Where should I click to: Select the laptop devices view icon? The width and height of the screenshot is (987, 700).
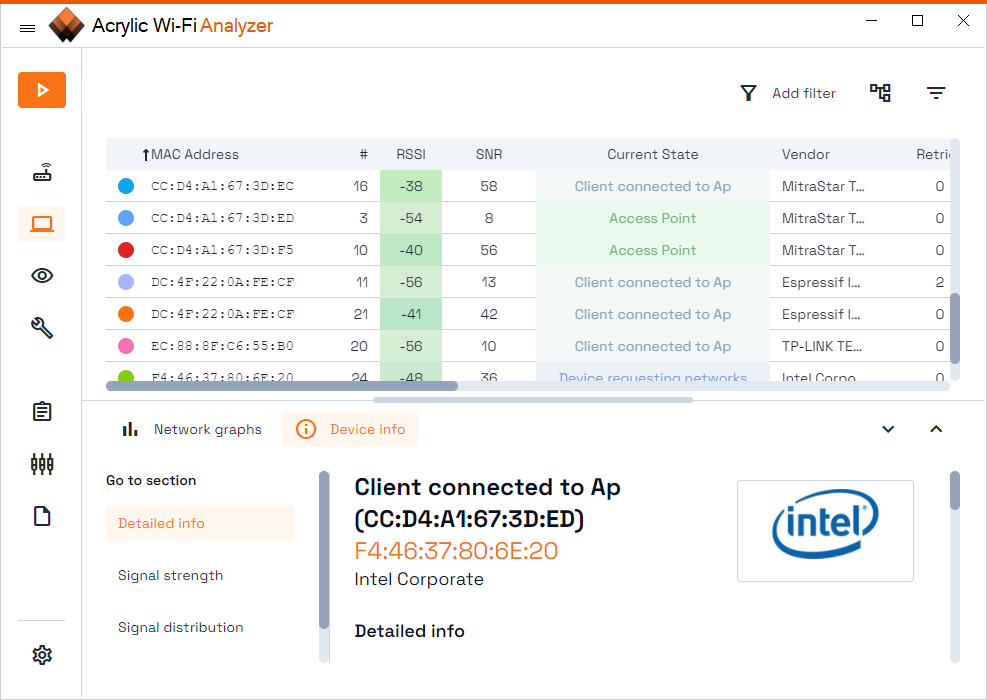click(42, 224)
